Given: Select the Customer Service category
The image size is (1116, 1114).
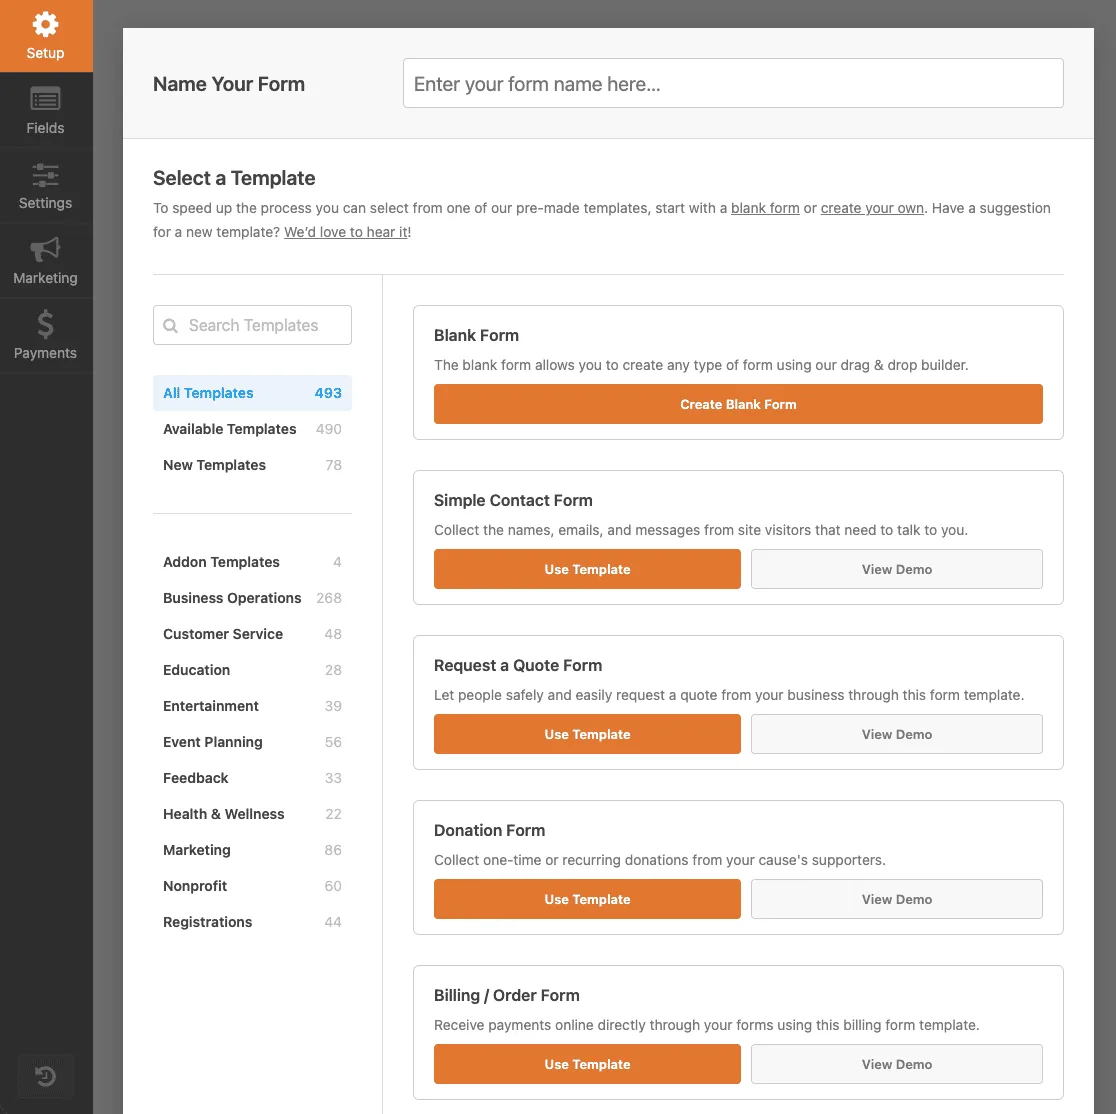Looking at the screenshot, I should (x=252, y=634).
